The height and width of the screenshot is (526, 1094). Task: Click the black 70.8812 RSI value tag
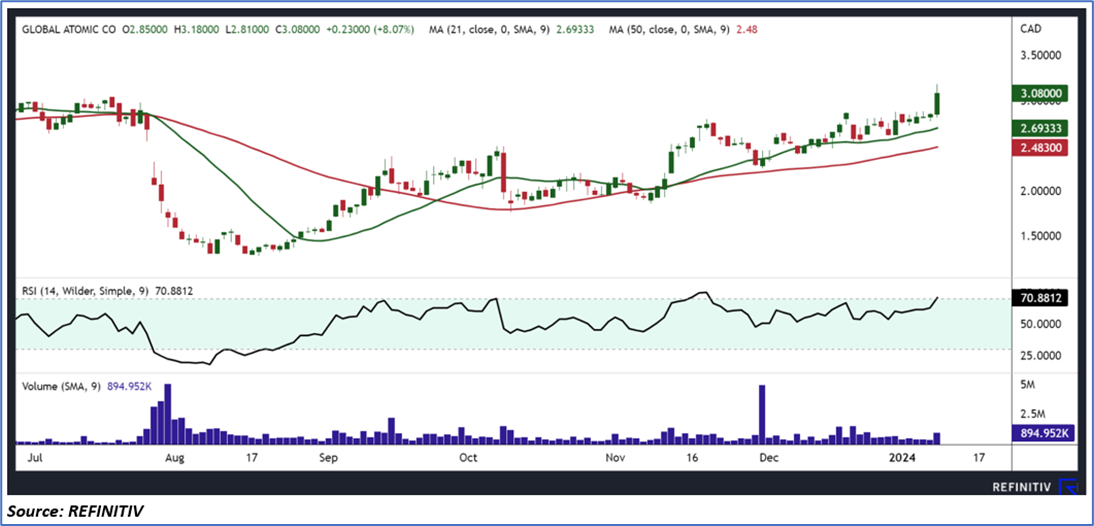(x=1041, y=298)
